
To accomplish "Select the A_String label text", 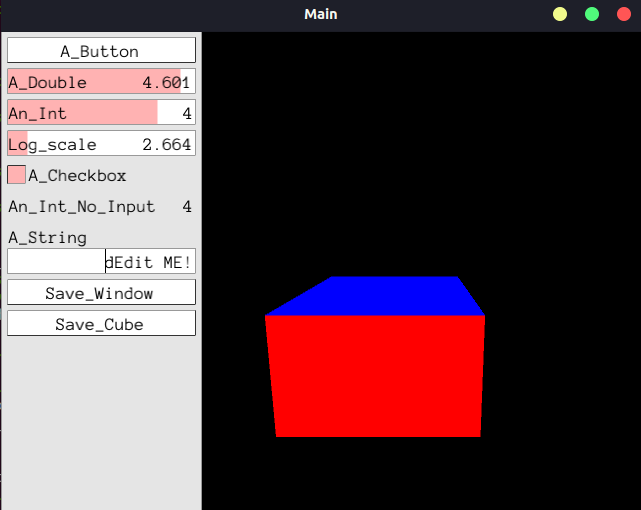I will coord(48,238).
